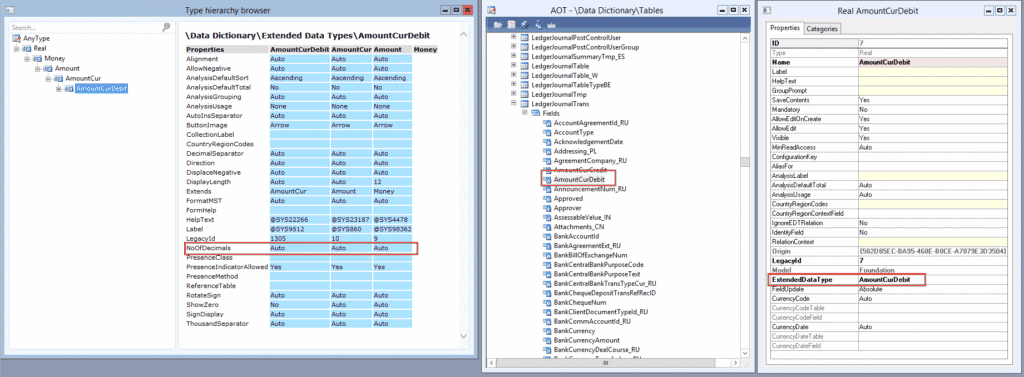Click the Name property value field
The width and height of the screenshot is (1024, 377).
[933, 62]
